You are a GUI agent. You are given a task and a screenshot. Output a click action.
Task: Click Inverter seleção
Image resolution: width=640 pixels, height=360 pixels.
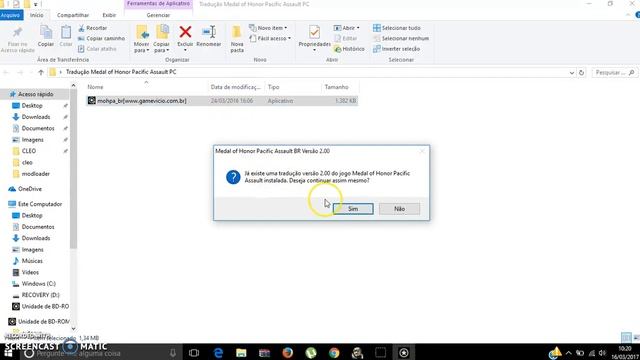point(396,49)
